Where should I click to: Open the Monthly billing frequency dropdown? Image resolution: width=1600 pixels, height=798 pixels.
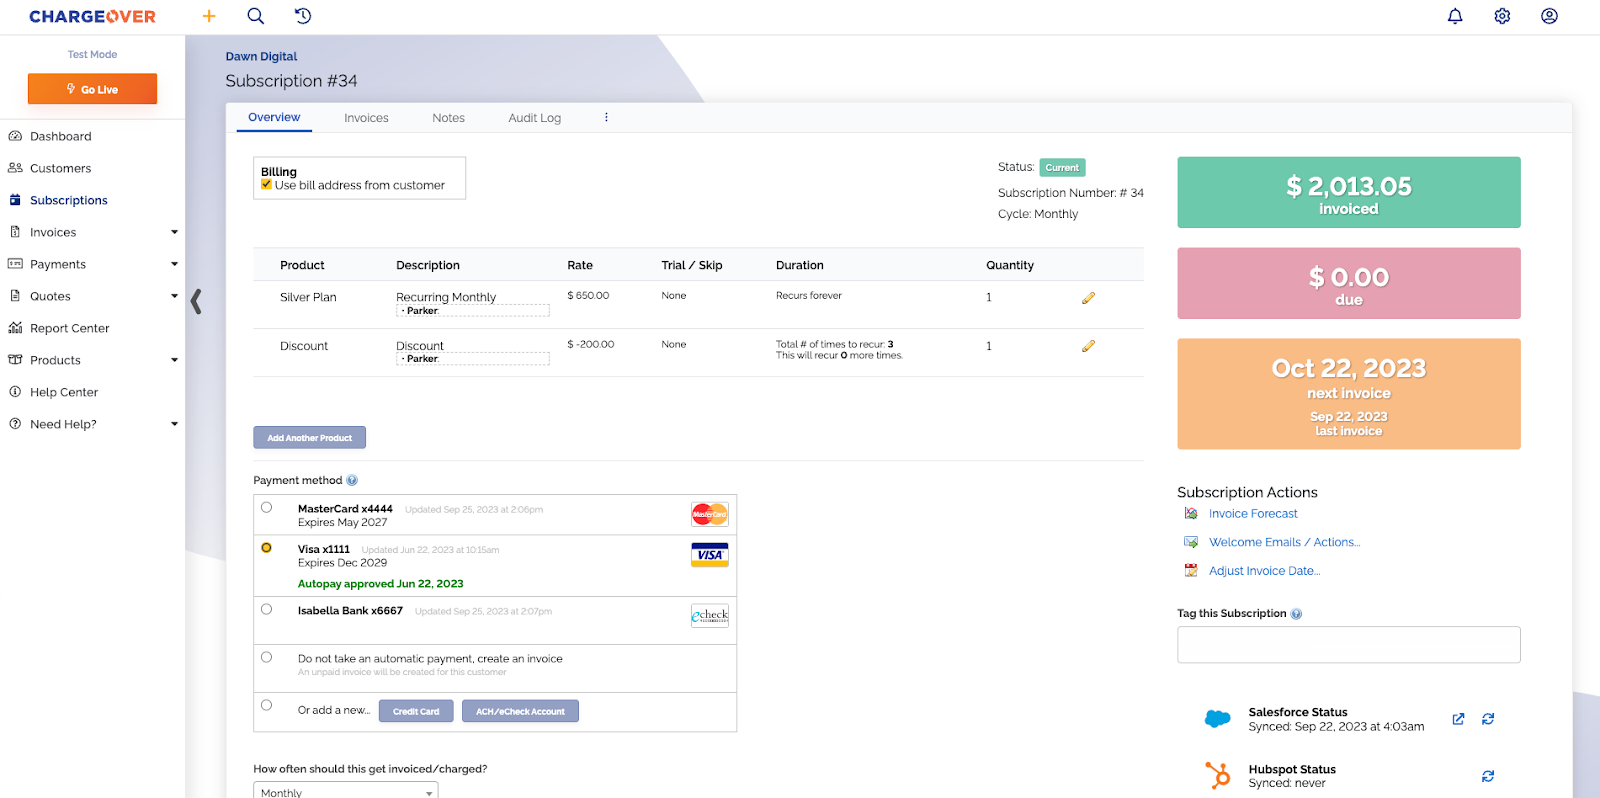point(346,791)
